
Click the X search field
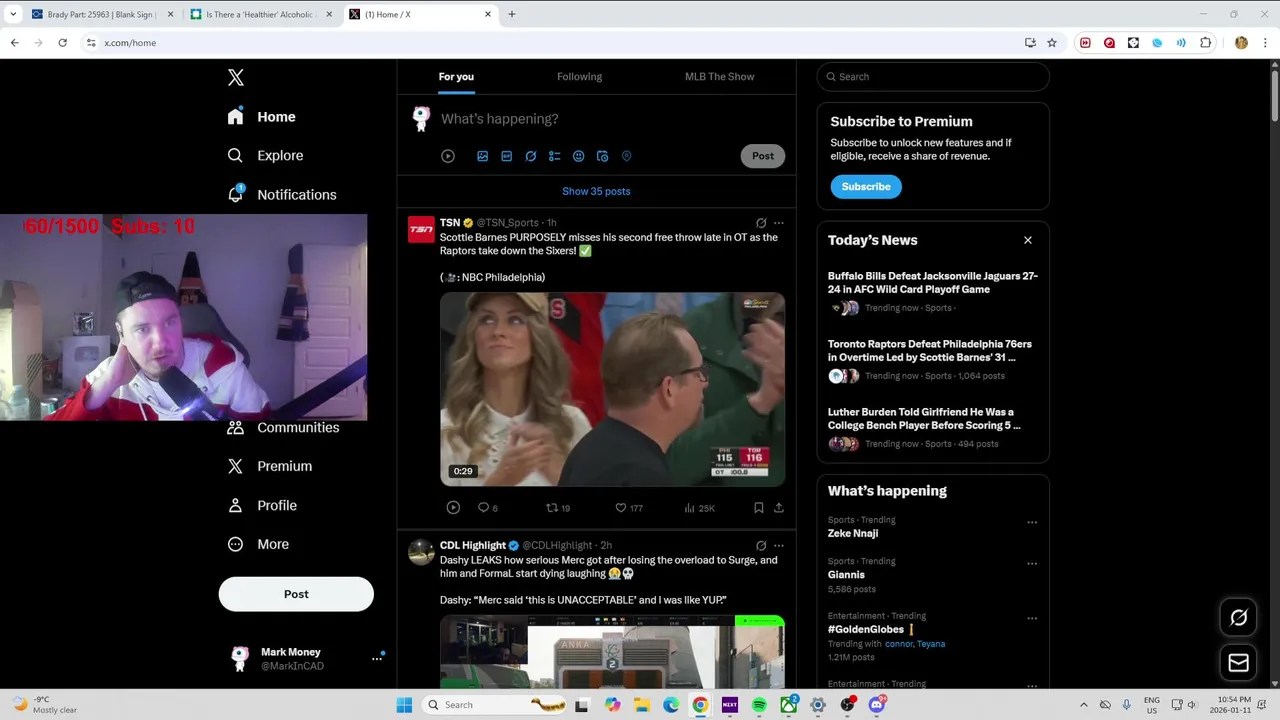point(933,77)
